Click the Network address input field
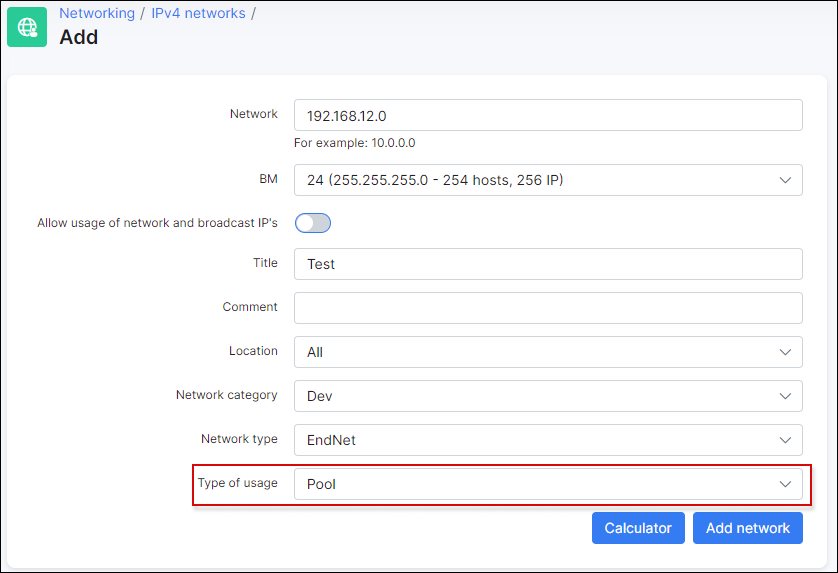838x573 pixels. (x=547, y=115)
